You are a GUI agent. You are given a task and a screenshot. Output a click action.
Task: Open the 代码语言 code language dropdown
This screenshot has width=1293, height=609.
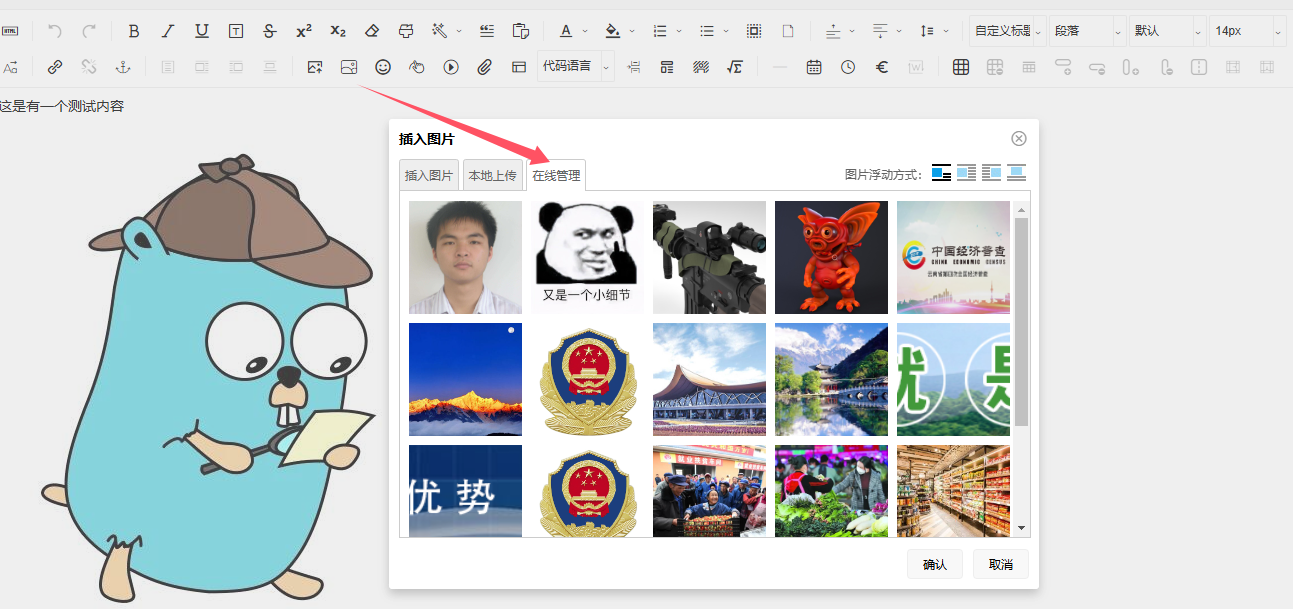pos(575,67)
